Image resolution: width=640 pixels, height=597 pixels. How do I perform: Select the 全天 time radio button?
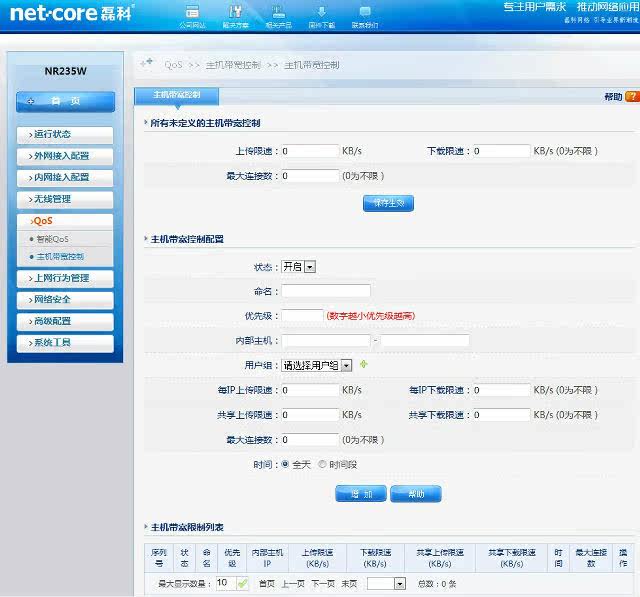coord(286,464)
